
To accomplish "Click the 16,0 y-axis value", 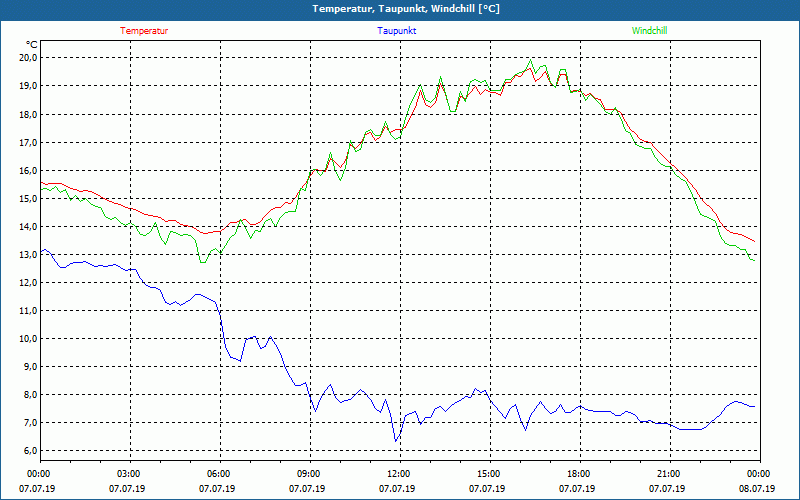I will point(28,170).
